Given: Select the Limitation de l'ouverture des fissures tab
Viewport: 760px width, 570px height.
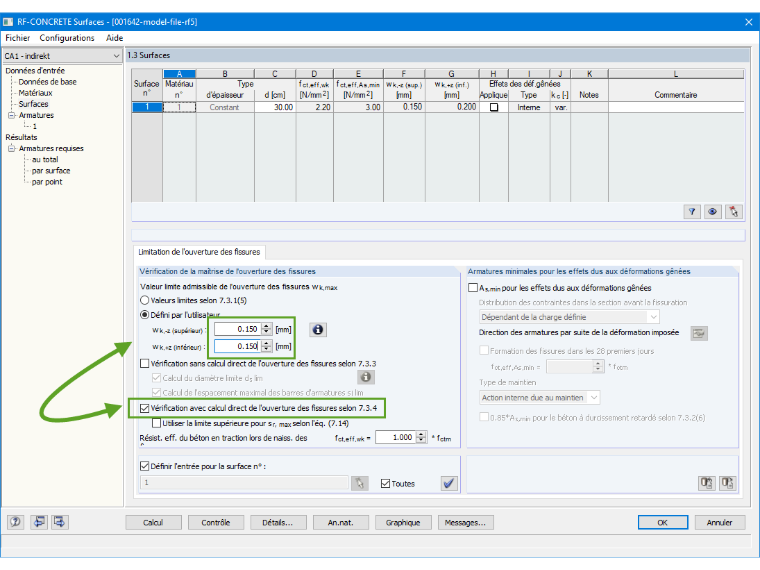Looking at the screenshot, I should tap(199, 252).
